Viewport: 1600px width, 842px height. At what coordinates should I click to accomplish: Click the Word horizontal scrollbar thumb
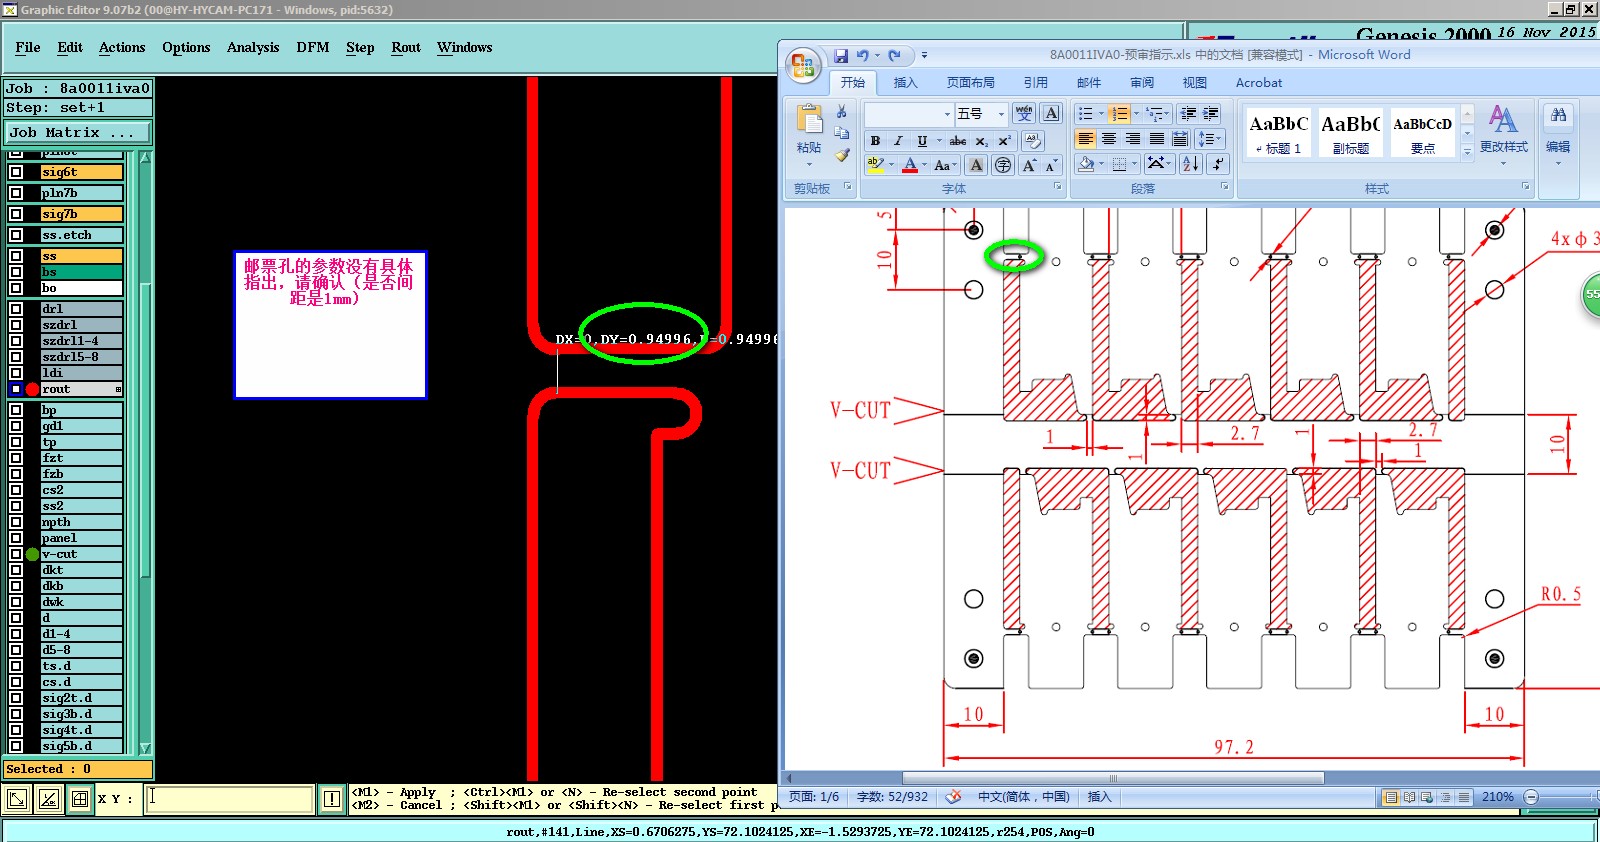coord(1113,778)
